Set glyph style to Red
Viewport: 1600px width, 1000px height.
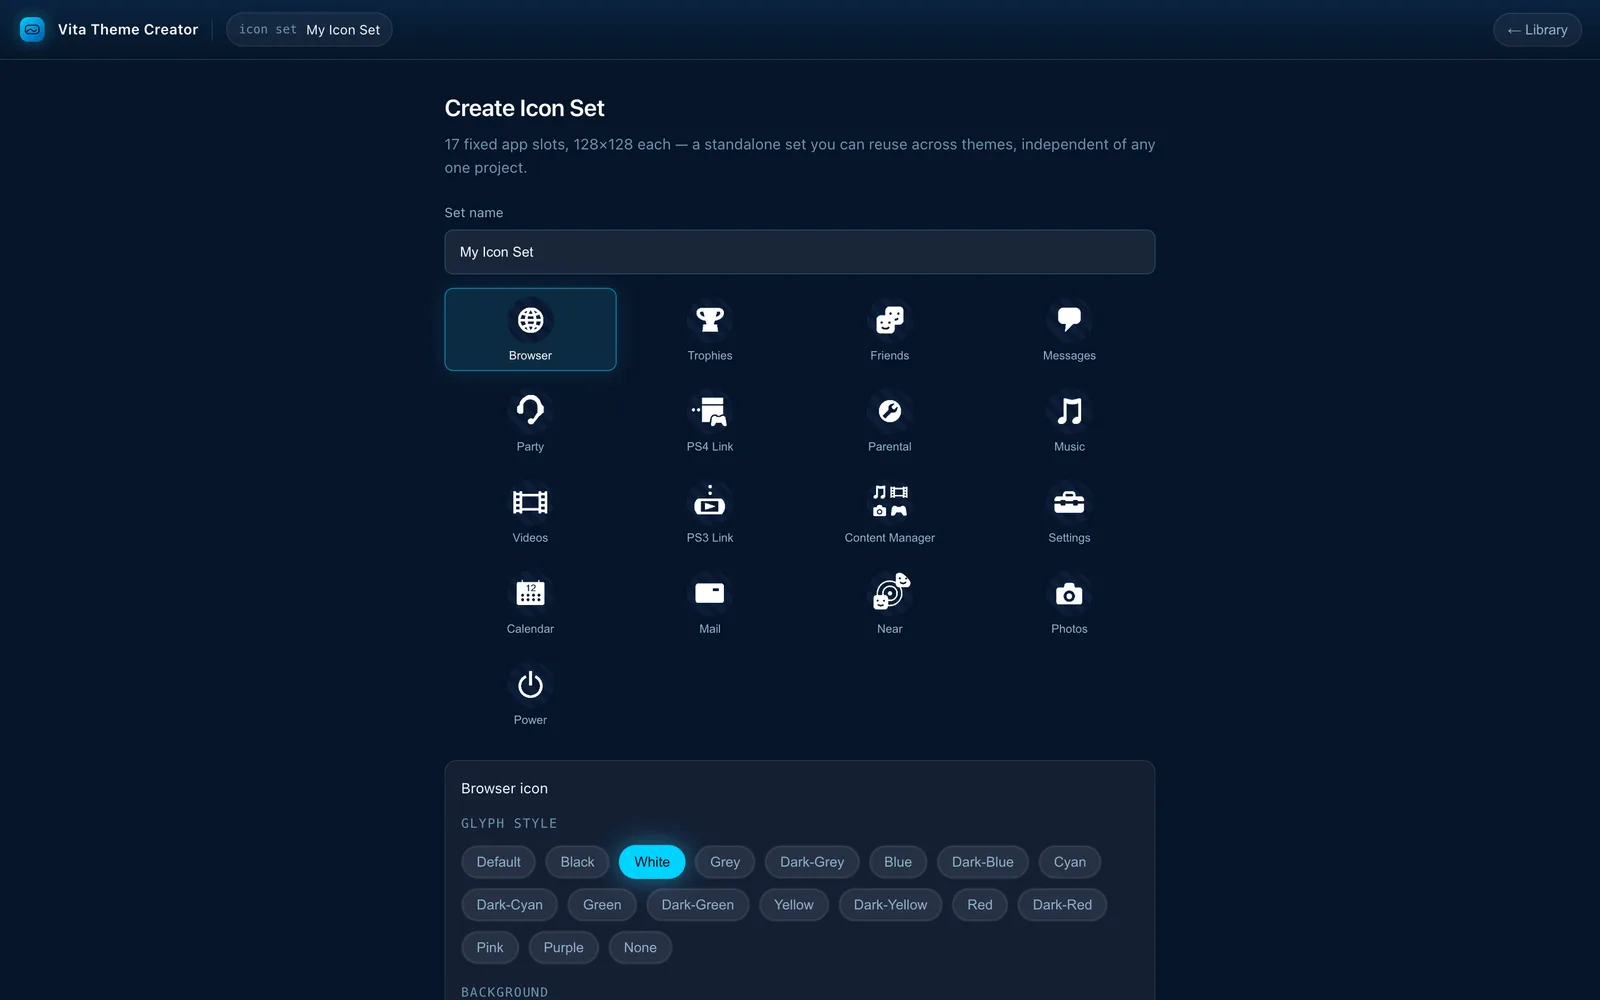click(980, 905)
